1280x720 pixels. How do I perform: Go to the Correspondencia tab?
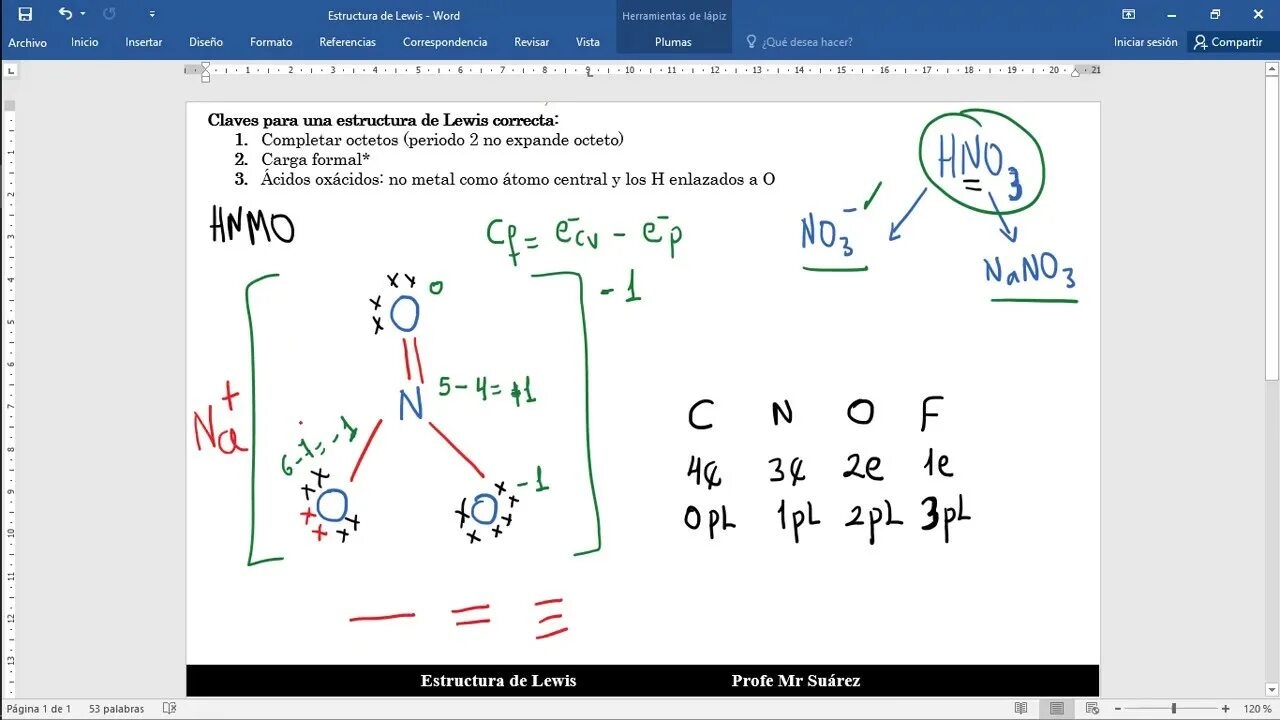click(x=445, y=42)
